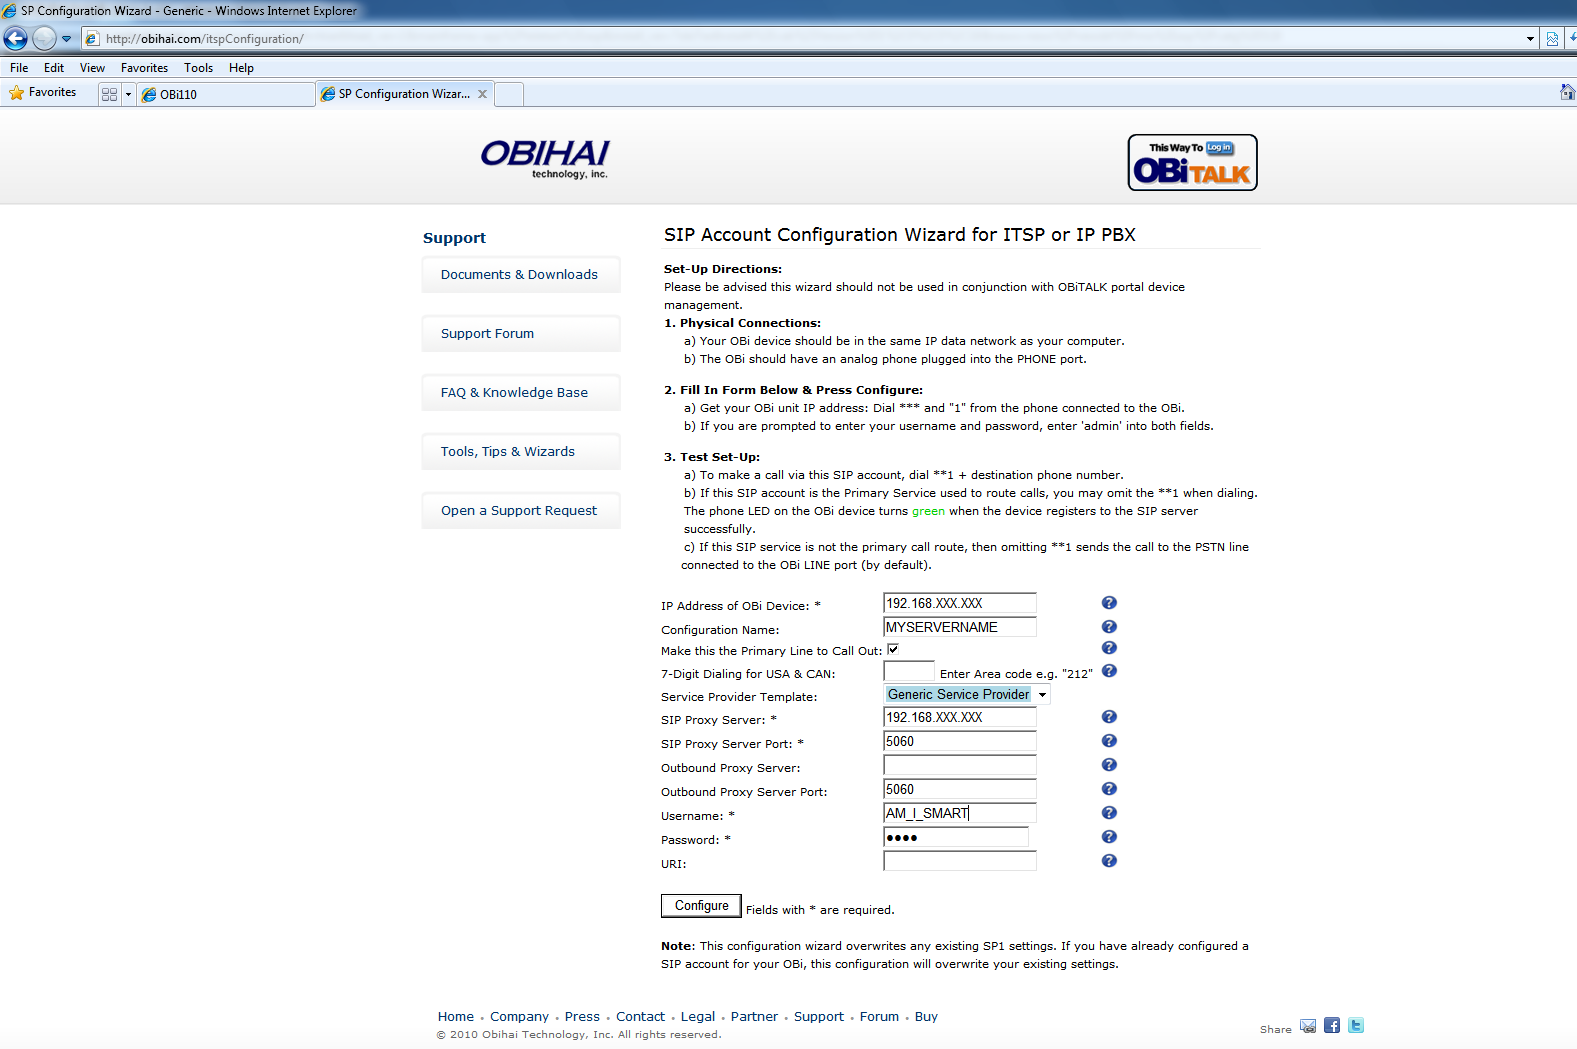
Task: Click help icon for Outbound Proxy Server Port
Action: tap(1109, 789)
